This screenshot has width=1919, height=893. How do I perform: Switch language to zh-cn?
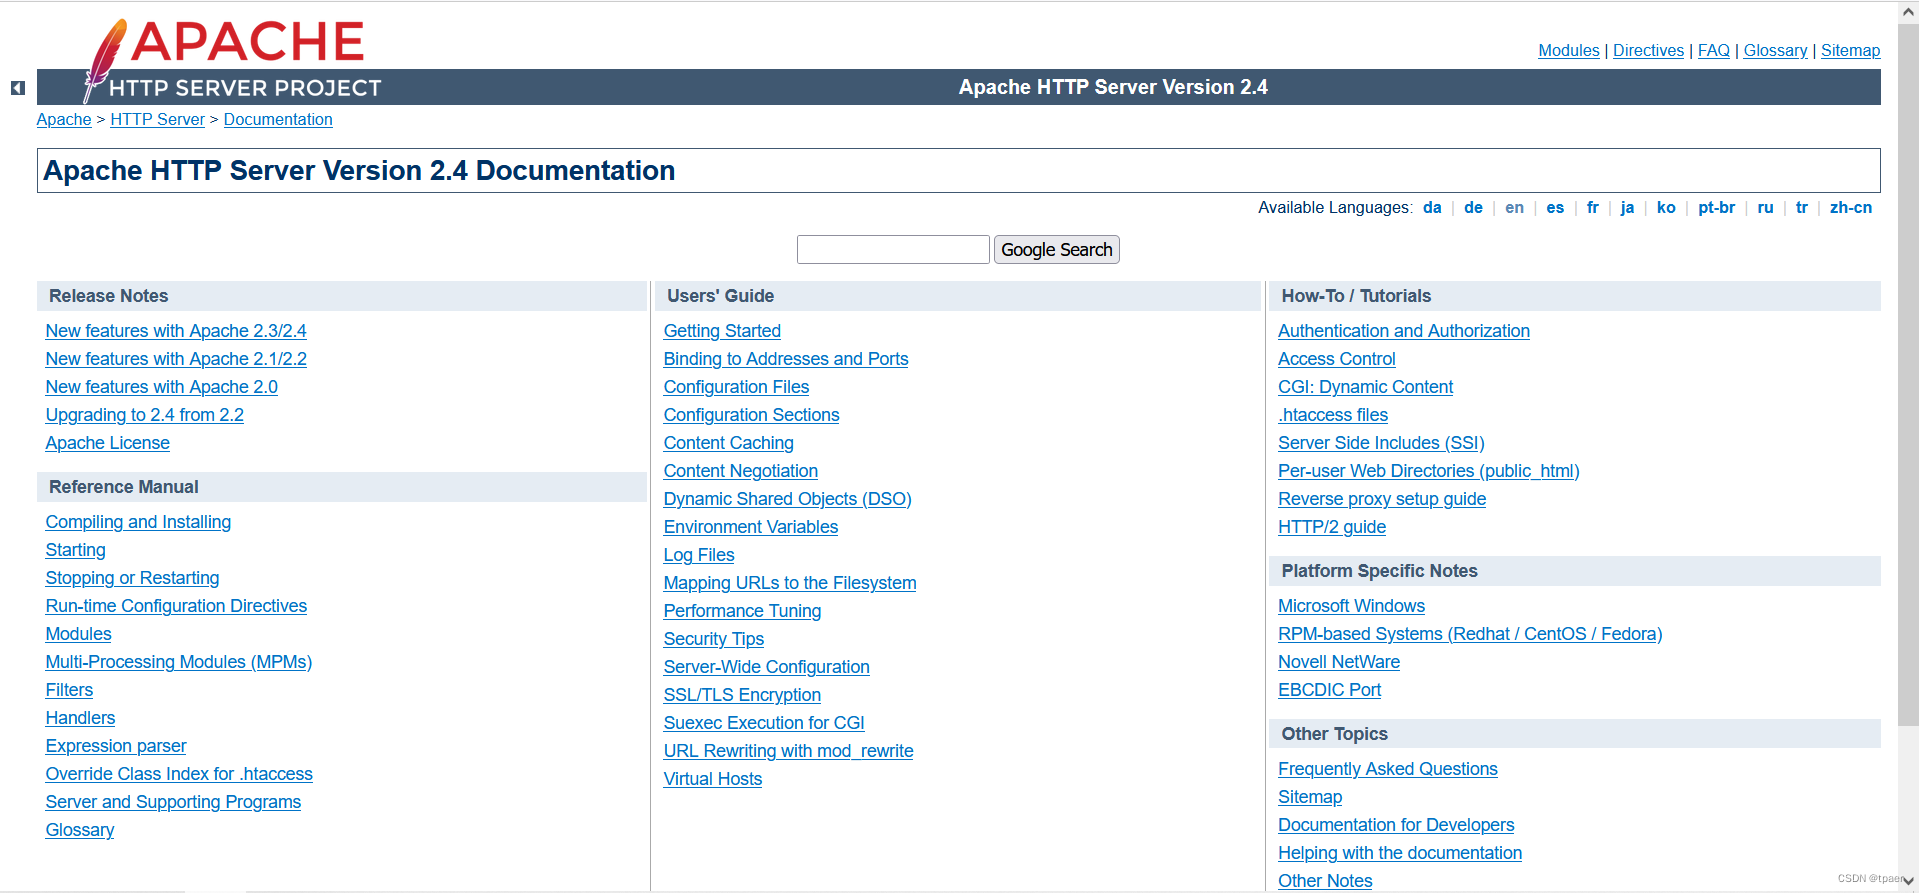(1850, 207)
